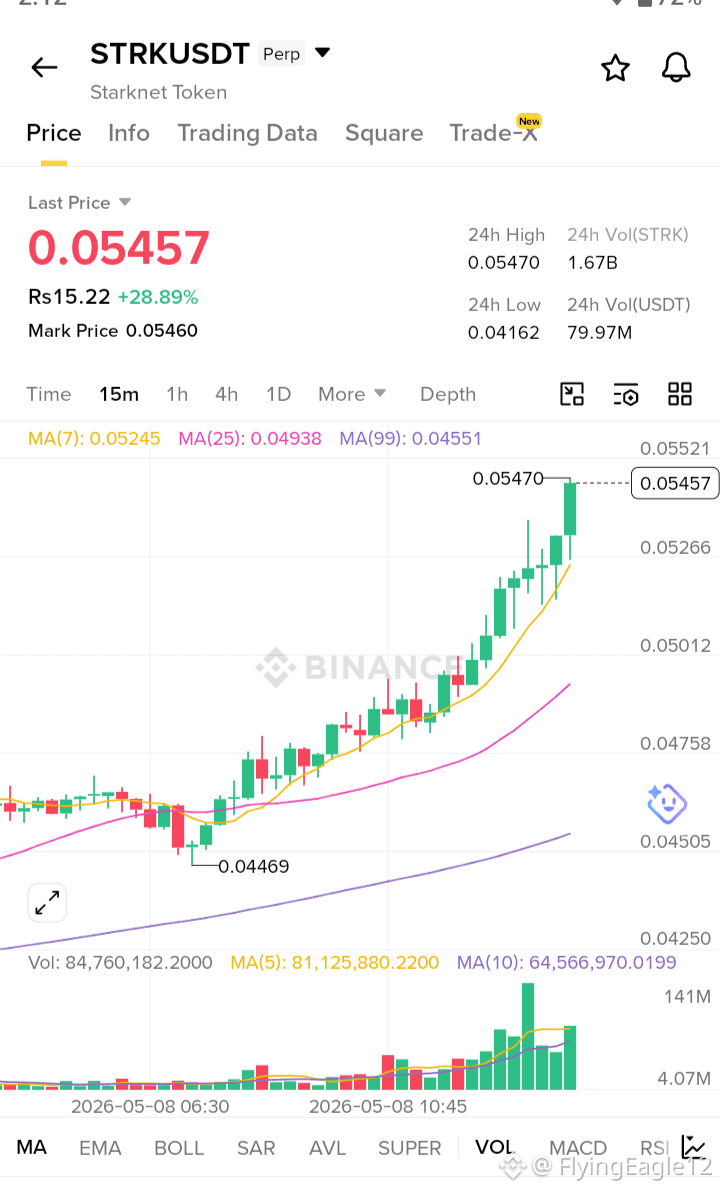Tap the 24h Vol(STRK) value 1.67B
720x1191 pixels.
pos(592,263)
